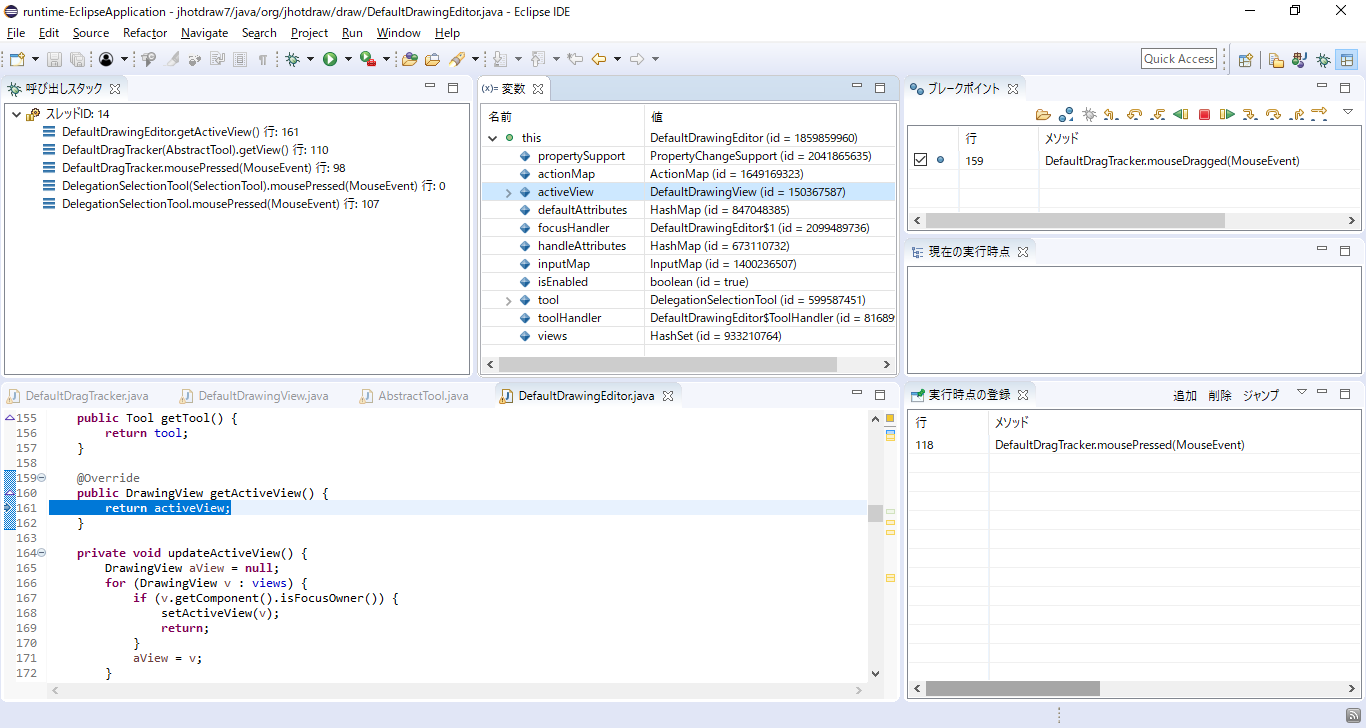Click the New file wizard icon
The height and width of the screenshot is (728, 1366).
pos(16,59)
